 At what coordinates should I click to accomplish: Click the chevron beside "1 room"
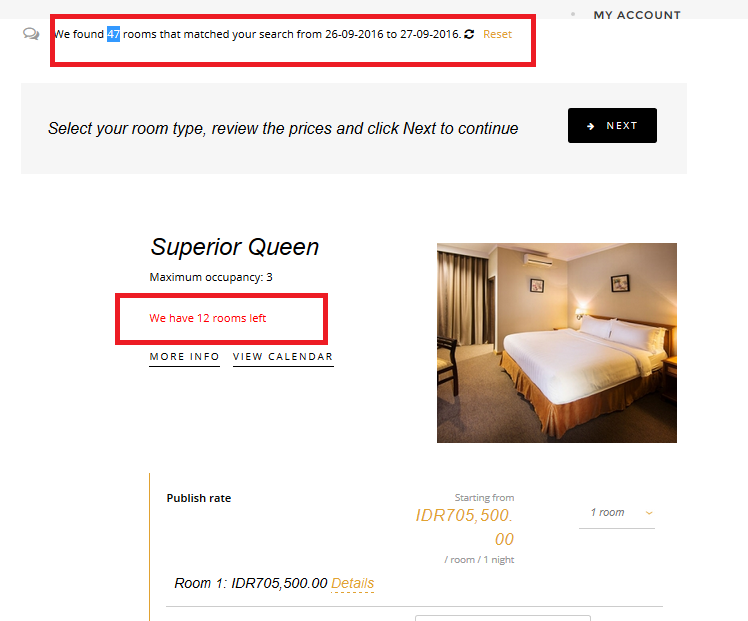649,513
